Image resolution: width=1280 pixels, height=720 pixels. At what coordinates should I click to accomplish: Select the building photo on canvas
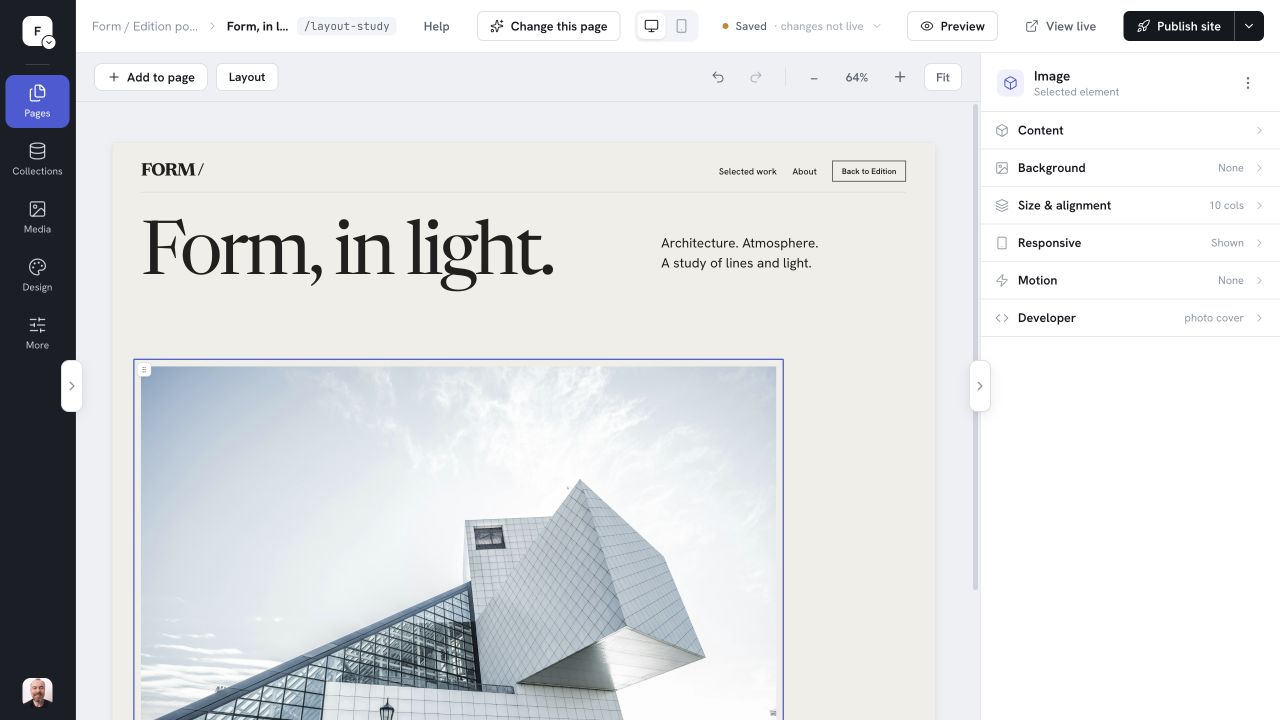pos(458,540)
